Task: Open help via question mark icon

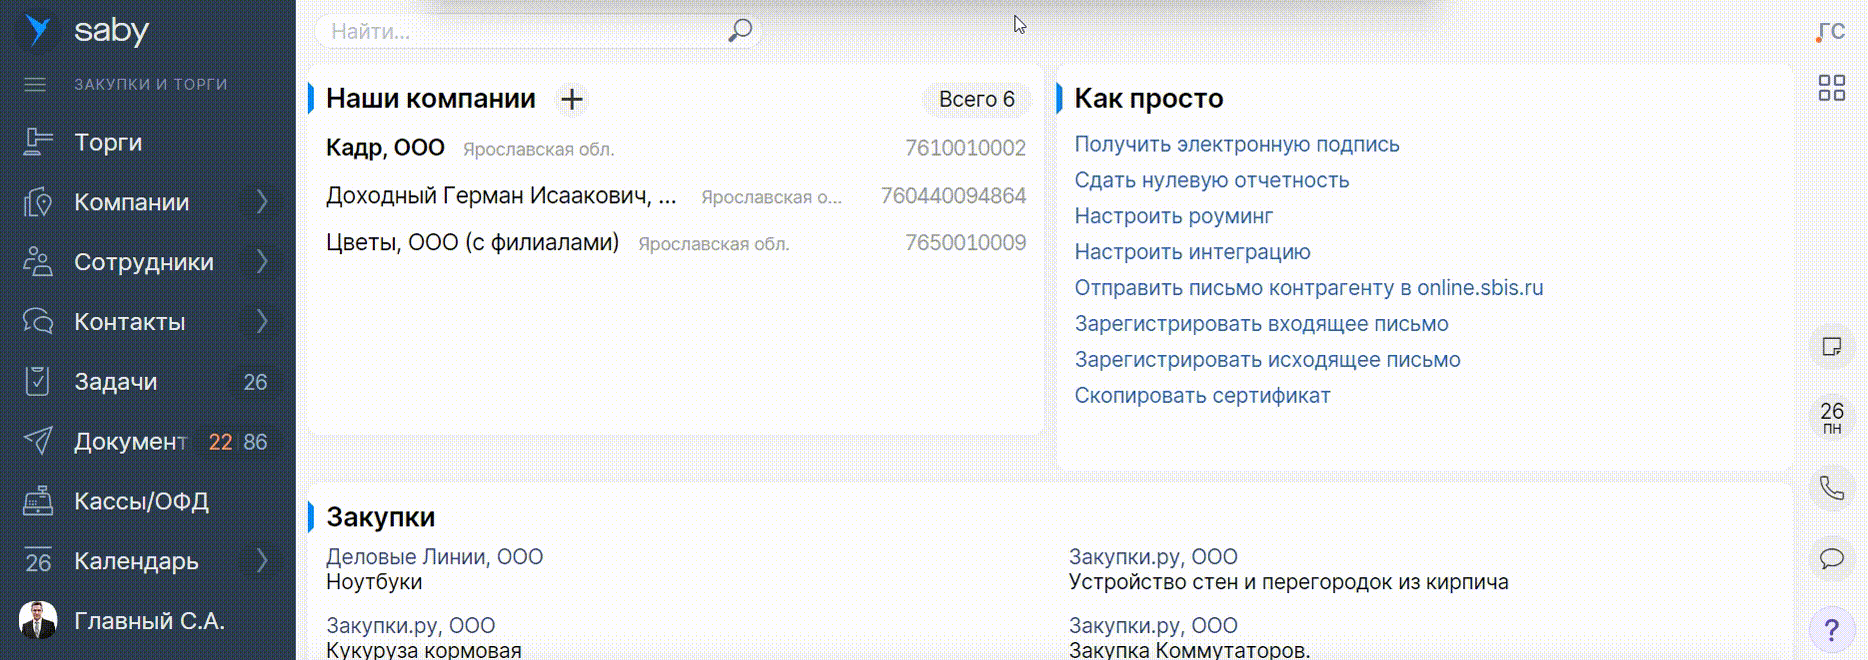Action: coord(1831,630)
